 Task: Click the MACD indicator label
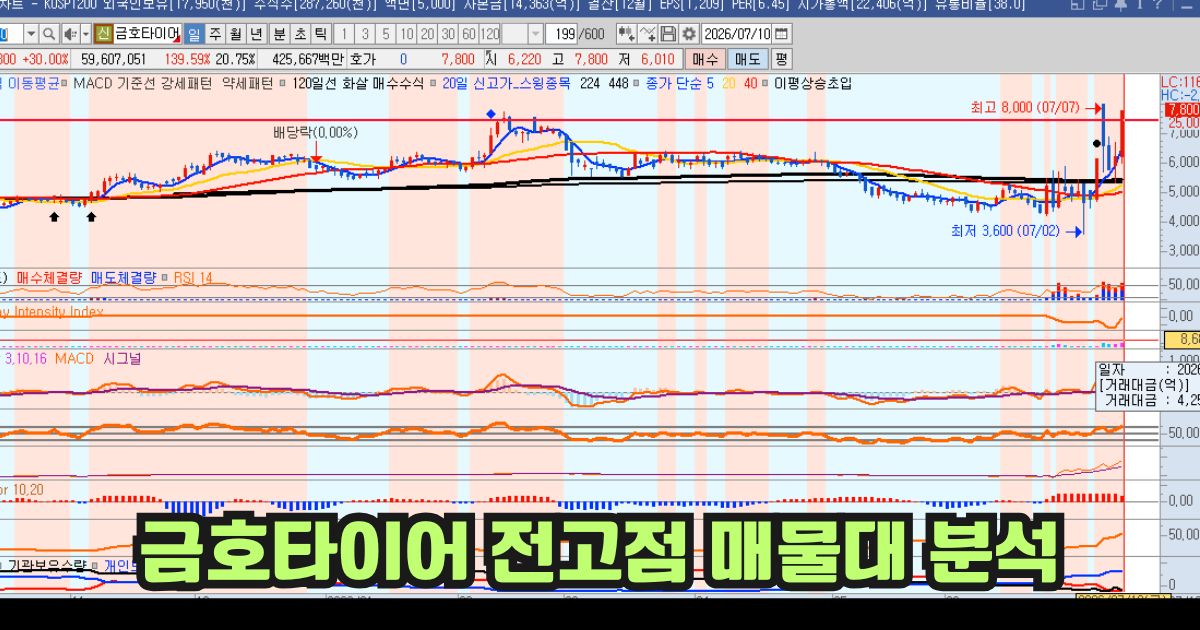pyautogui.click(x=74, y=358)
